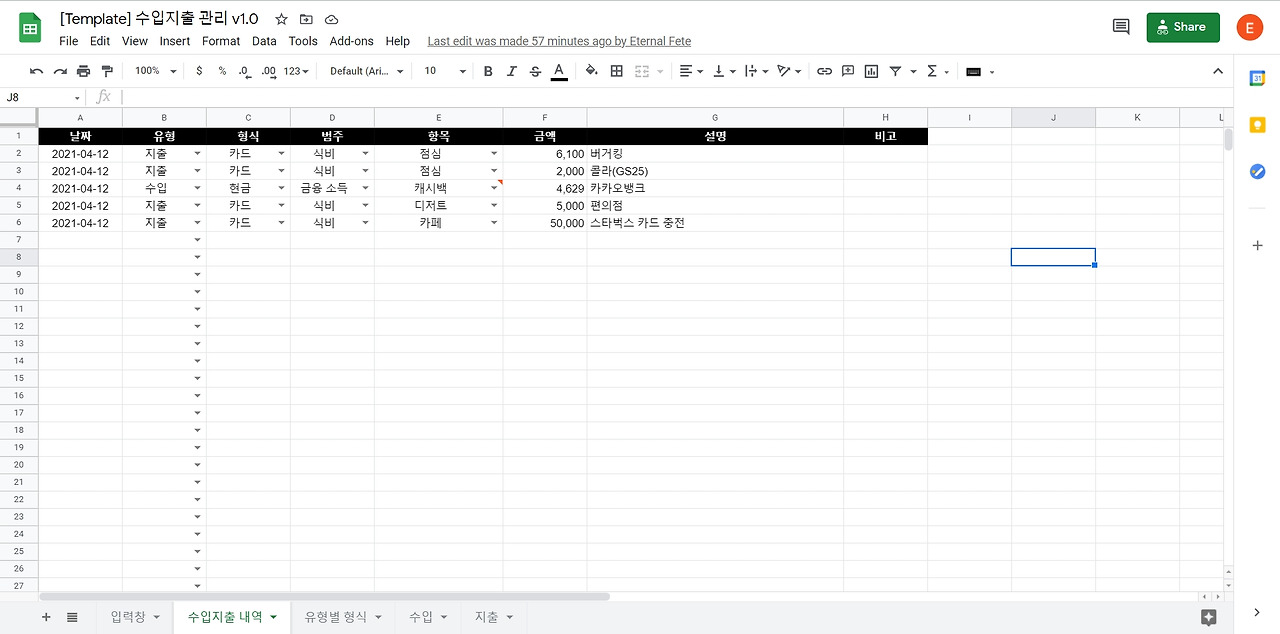1280x634 pixels.
Task: Open Google Calendar from the side panel
Action: tap(1257, 76)
